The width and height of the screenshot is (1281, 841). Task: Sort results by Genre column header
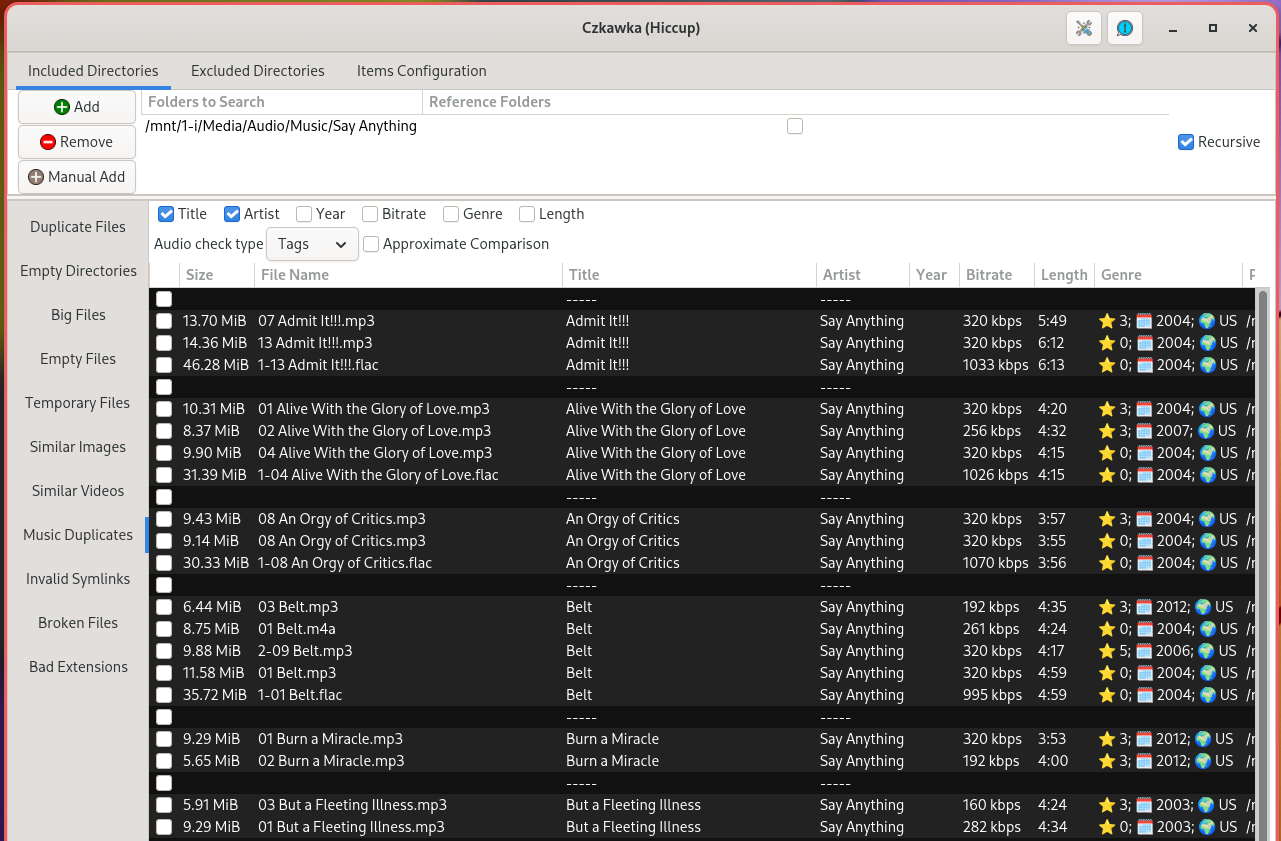click(x=1168, y=275)
